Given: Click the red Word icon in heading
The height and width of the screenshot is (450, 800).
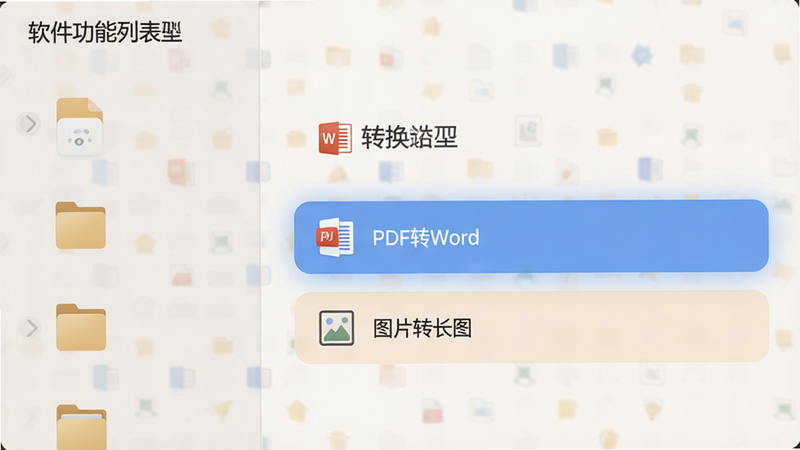Looking at the screenshot, I should point(335,138).
